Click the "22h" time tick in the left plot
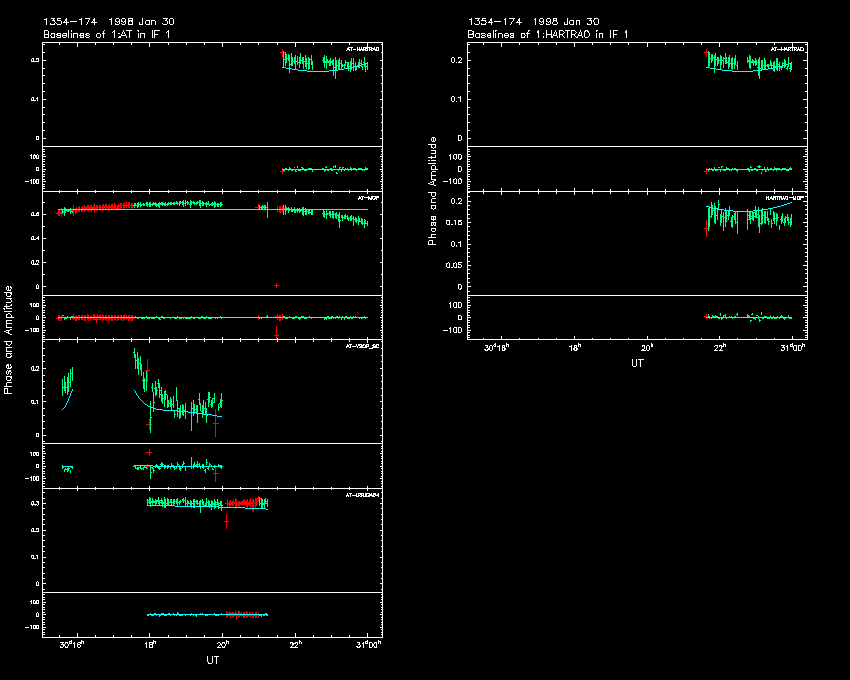 tap(295, 645)
